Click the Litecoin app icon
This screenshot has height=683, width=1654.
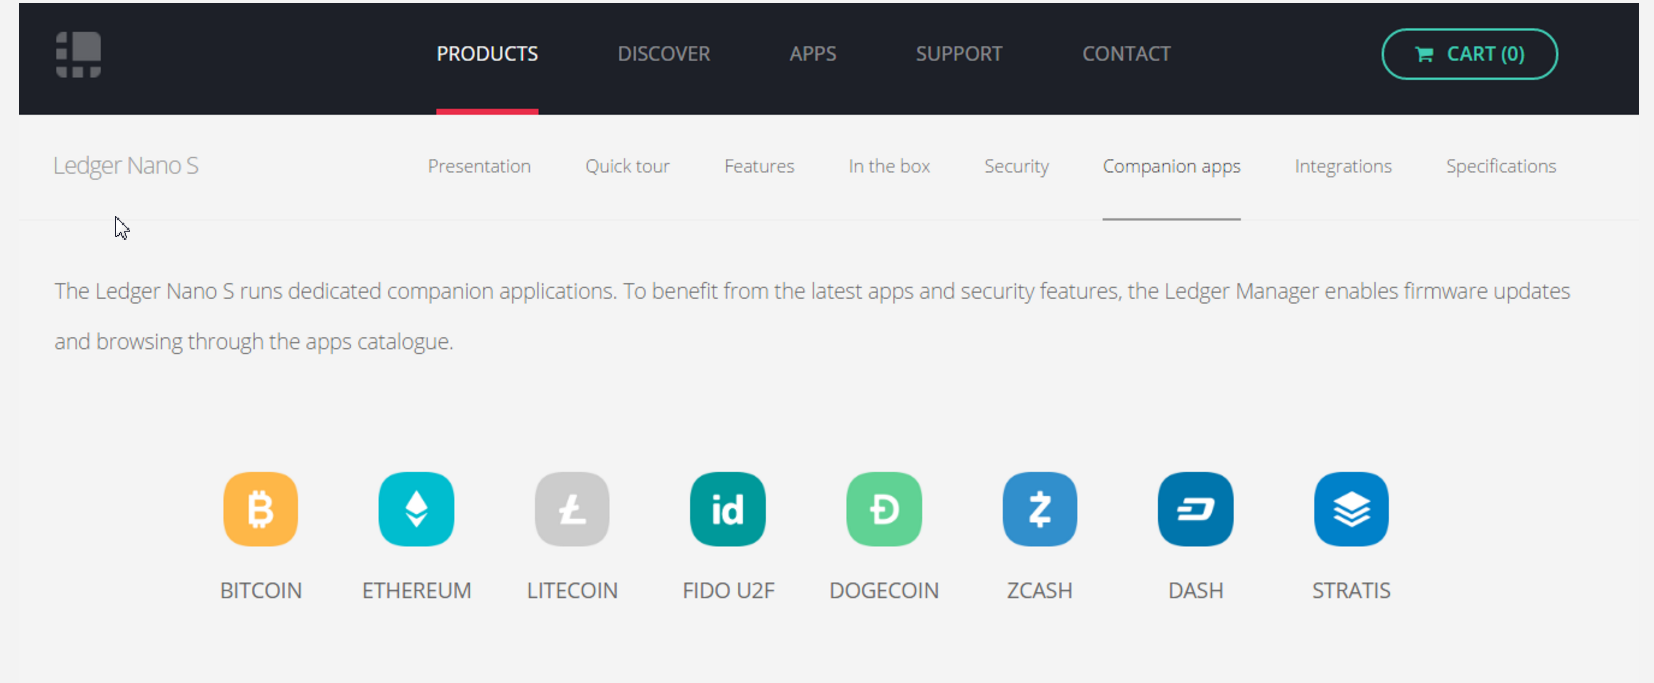[x=572, y=509]
